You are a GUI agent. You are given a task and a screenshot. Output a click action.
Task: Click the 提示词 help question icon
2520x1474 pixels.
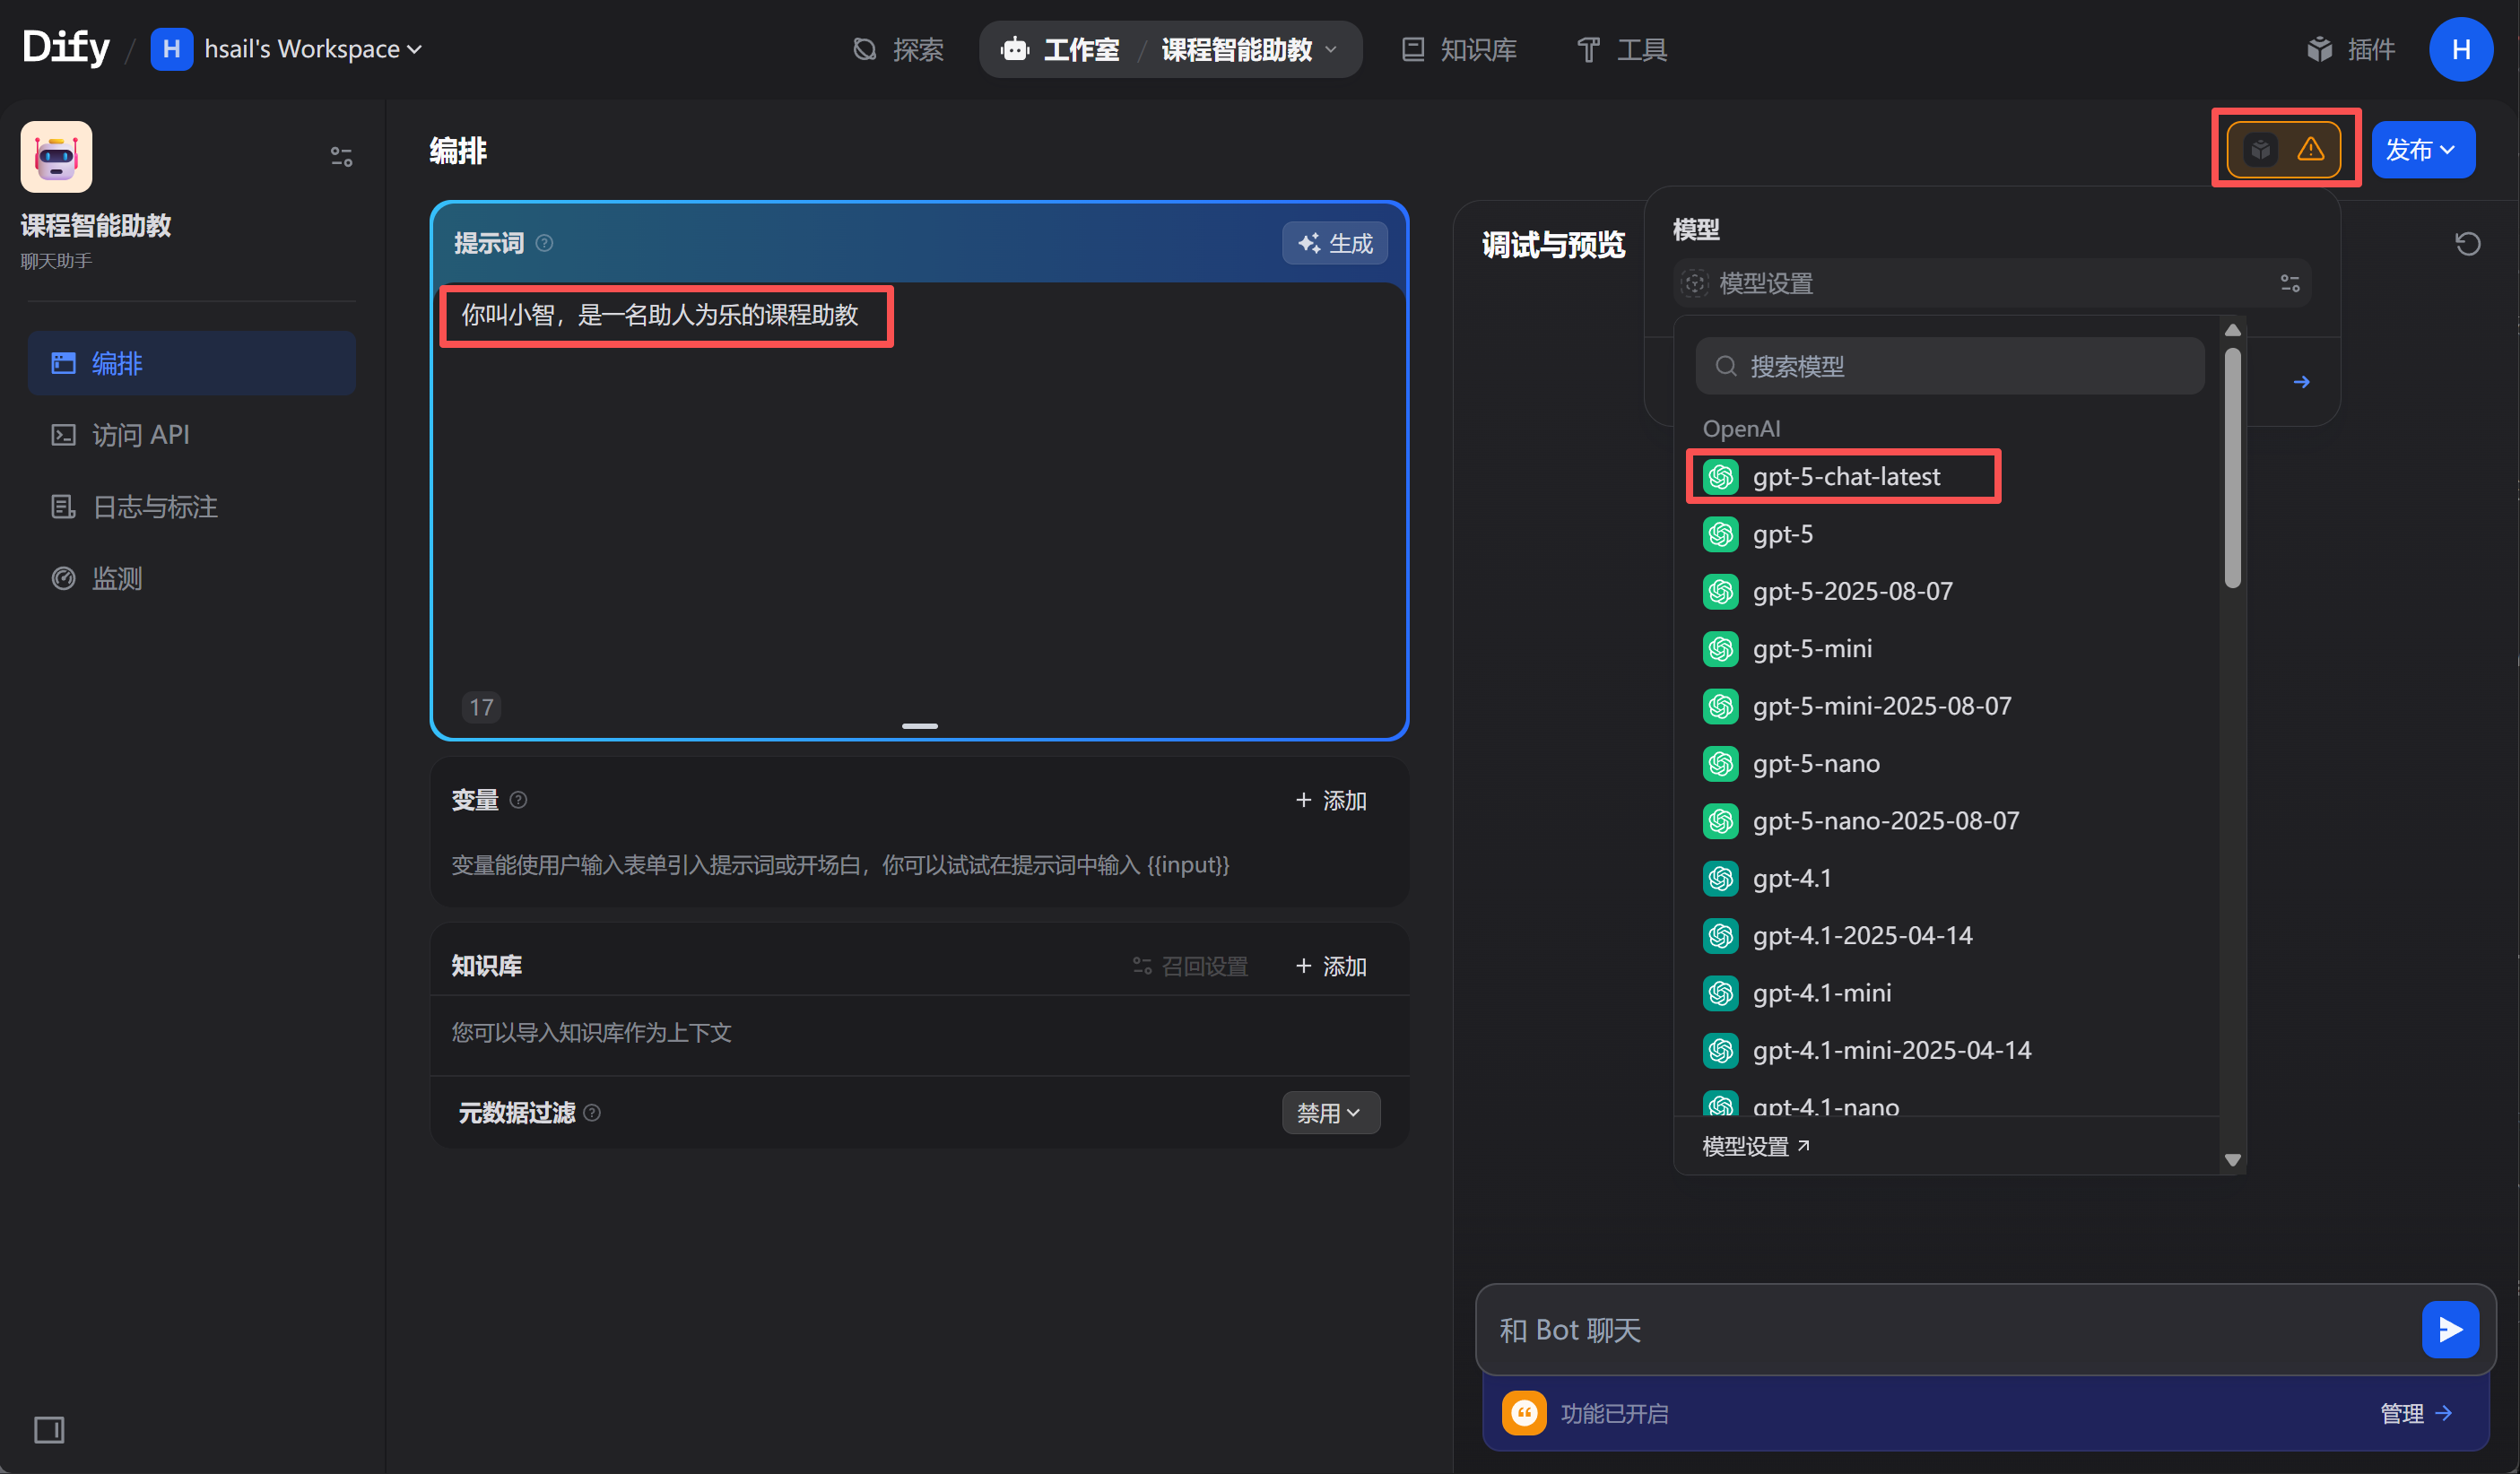click(x=544, y=243)
